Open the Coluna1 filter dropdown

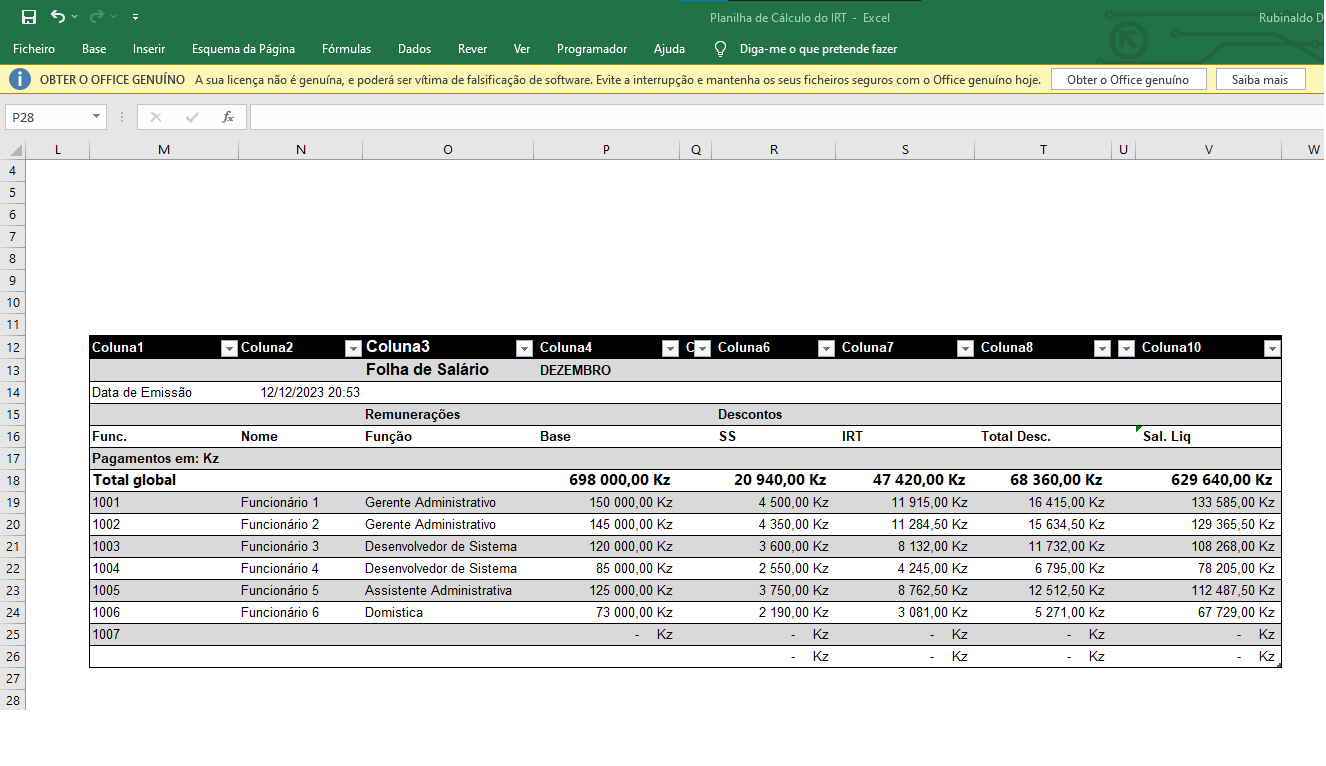229,348
